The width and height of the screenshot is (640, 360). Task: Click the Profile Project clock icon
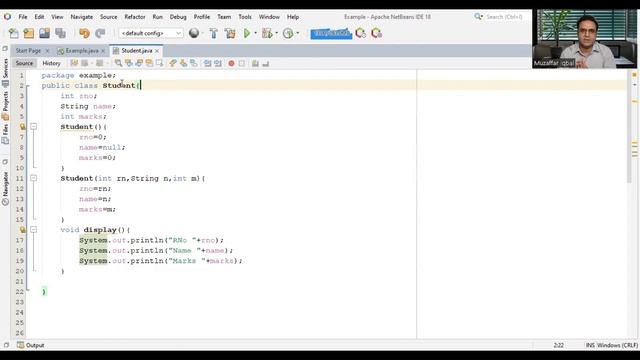click(288, 33)
